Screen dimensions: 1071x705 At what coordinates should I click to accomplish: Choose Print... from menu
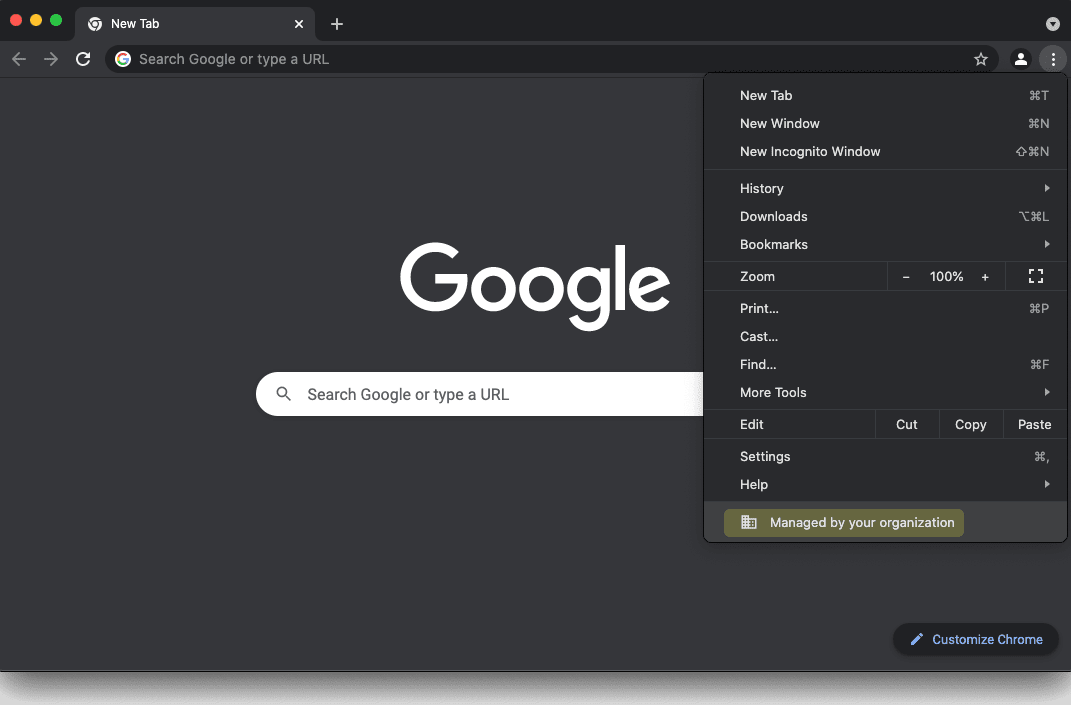[885, 309]
